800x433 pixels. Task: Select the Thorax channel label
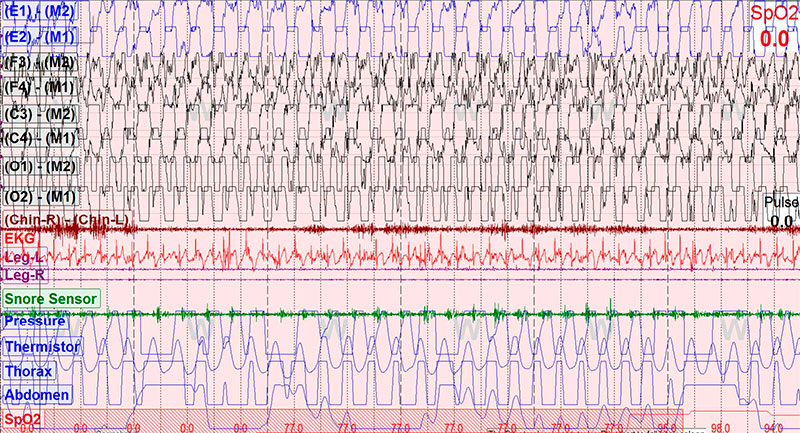tap(29, 371)
